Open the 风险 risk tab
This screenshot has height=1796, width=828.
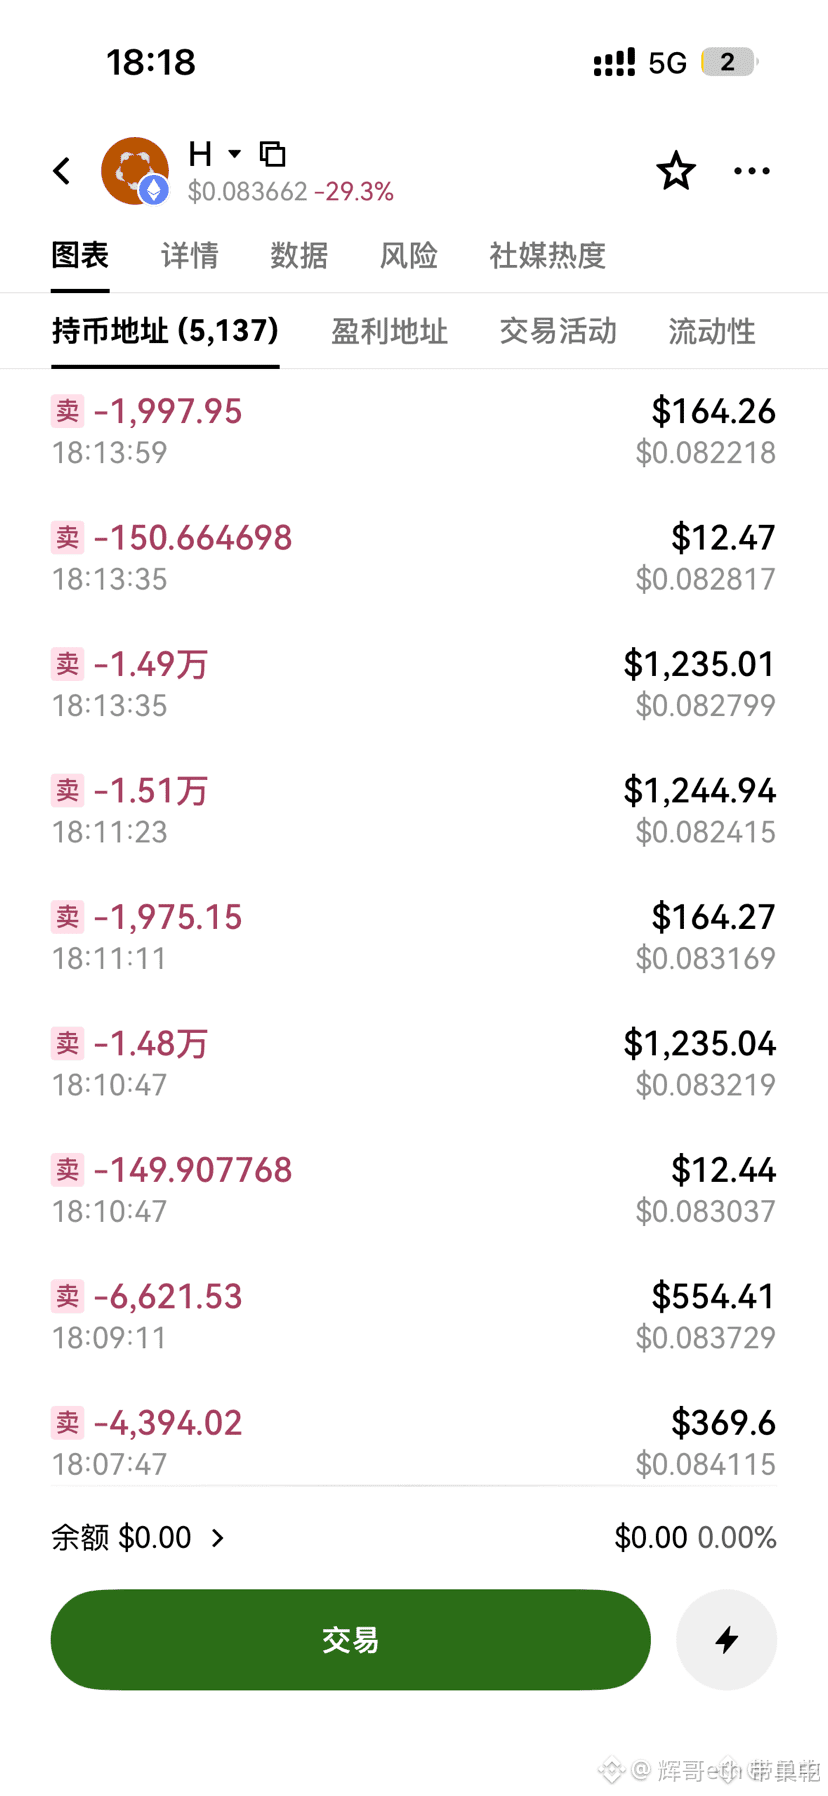coord(409,255)
